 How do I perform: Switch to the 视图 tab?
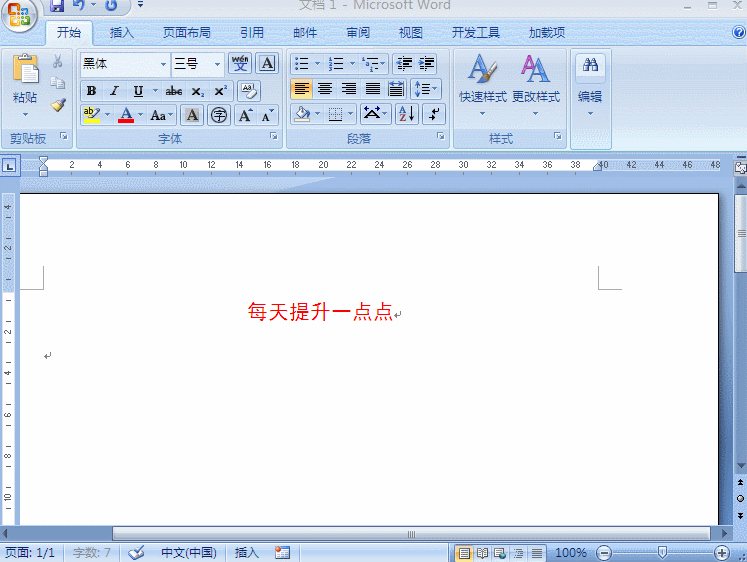[x=411, y=32]
